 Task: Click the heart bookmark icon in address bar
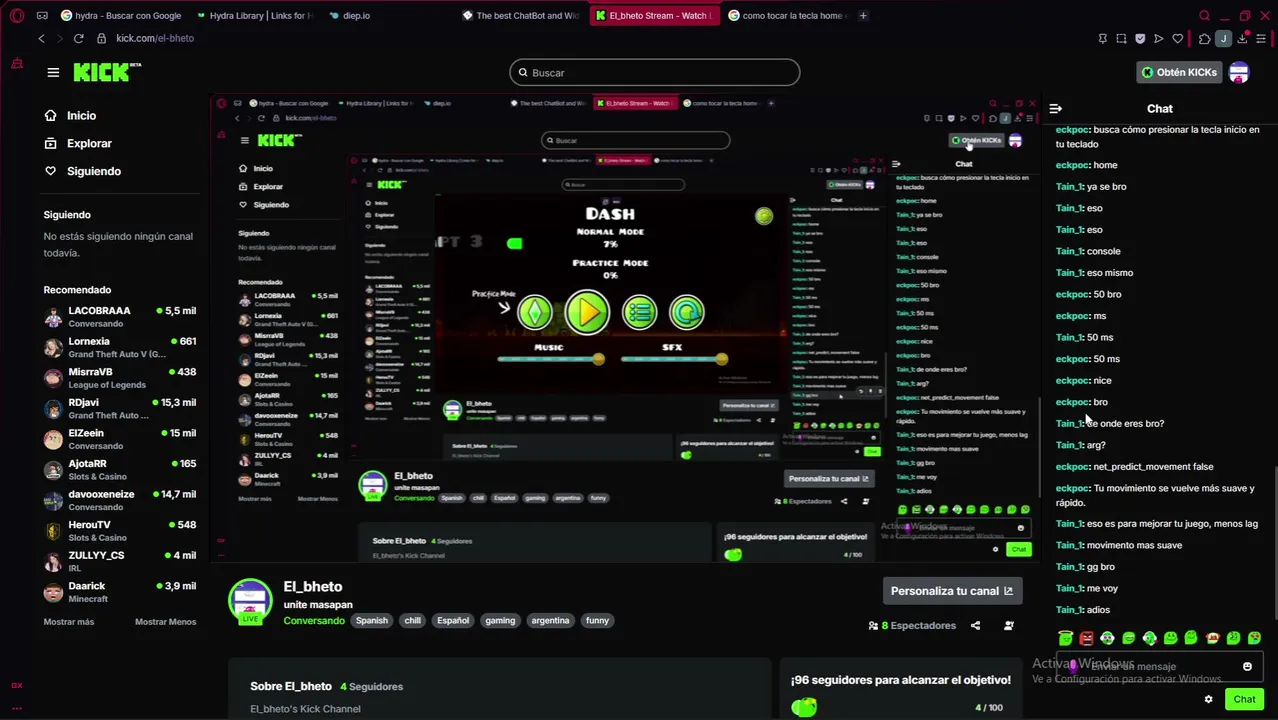pyautogui.click(x=1178, y=38)
